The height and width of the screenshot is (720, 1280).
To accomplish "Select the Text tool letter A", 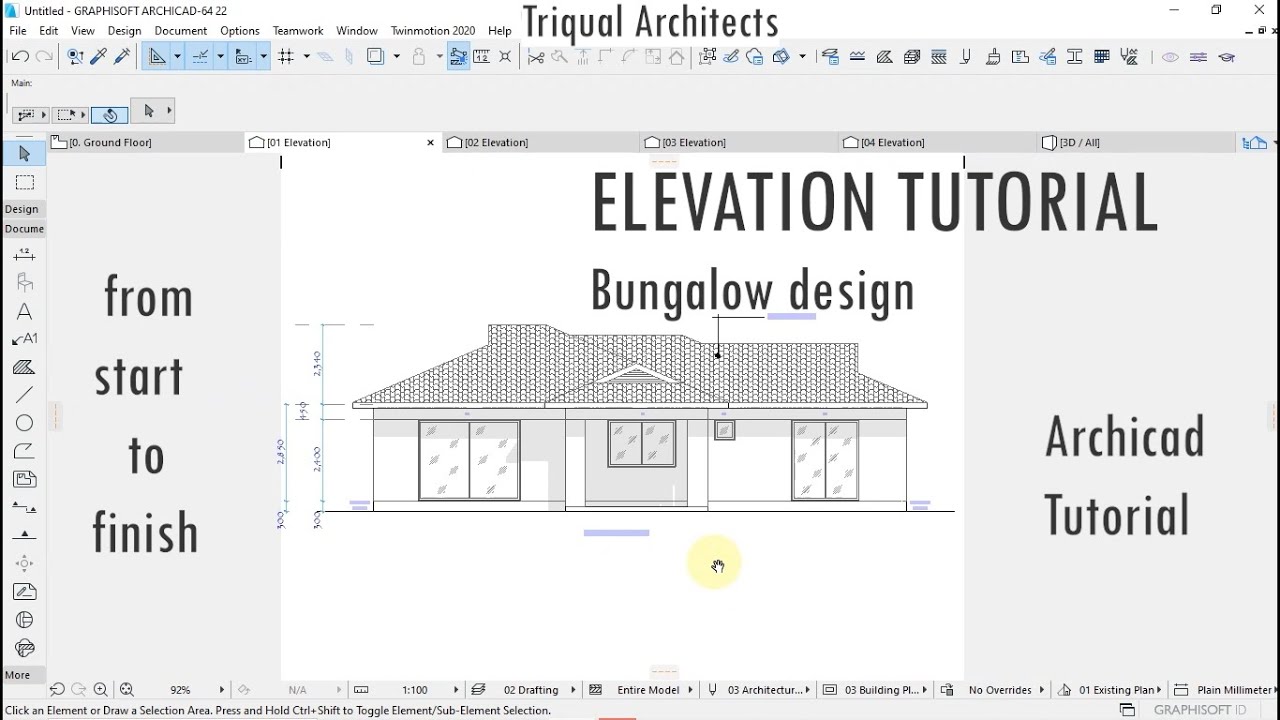I will (x=24, y=312).
